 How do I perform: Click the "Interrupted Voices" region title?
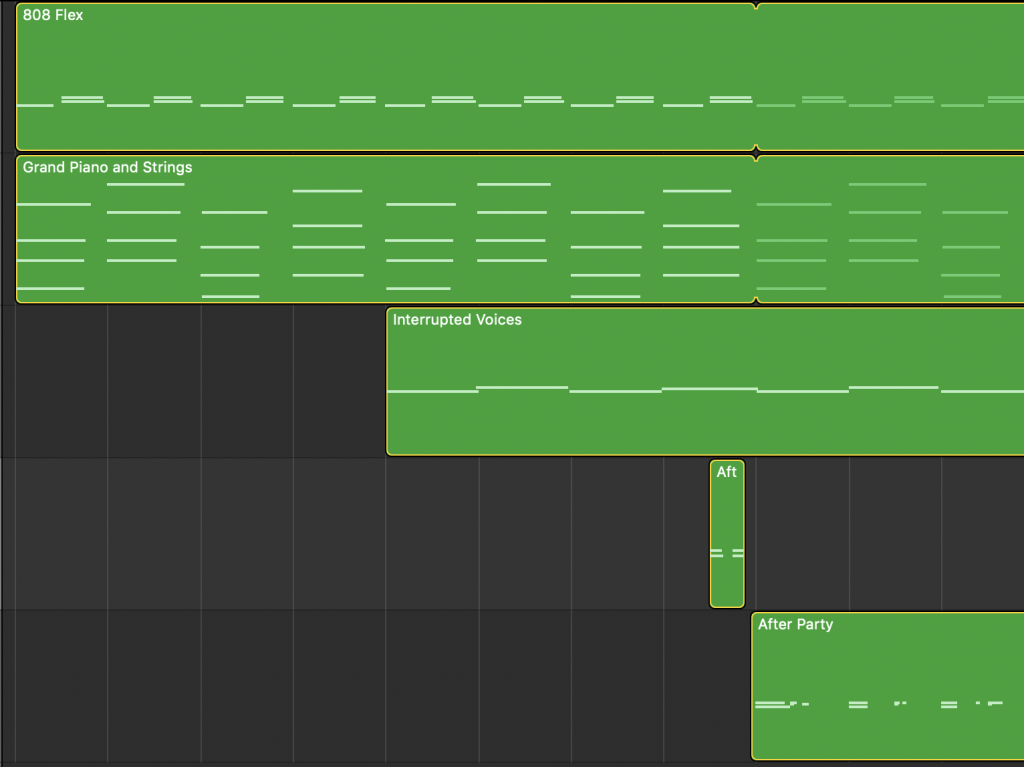457,320
